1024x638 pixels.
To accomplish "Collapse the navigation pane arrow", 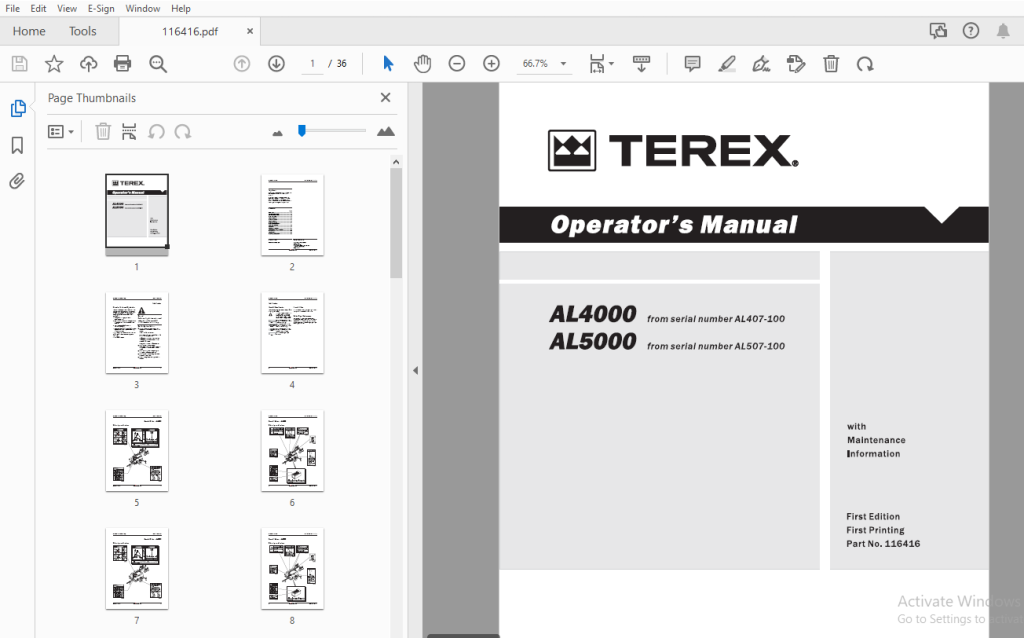I will [x=415, y=370].
